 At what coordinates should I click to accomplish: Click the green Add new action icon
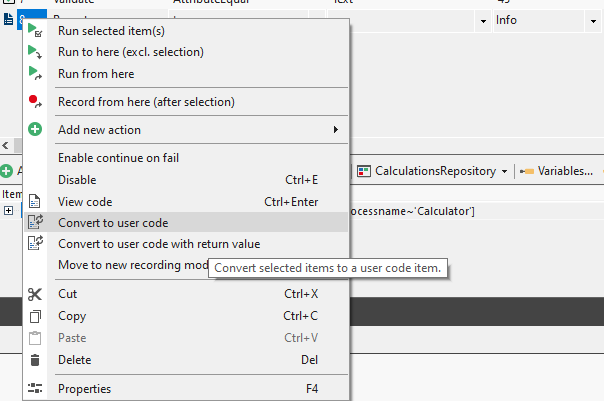35,130
